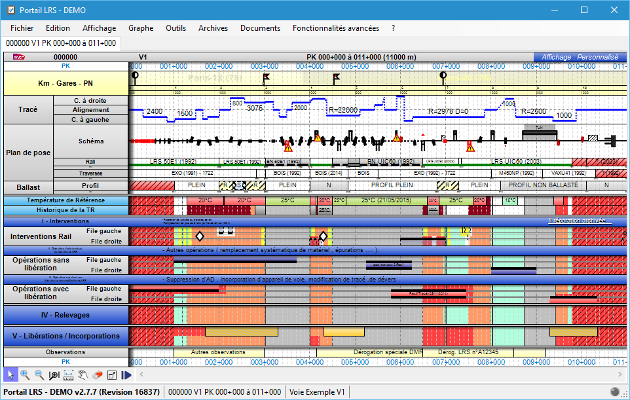Click the status indicator circle at bottom right
This screenshot has height=400, width=630.
(616, 391)
